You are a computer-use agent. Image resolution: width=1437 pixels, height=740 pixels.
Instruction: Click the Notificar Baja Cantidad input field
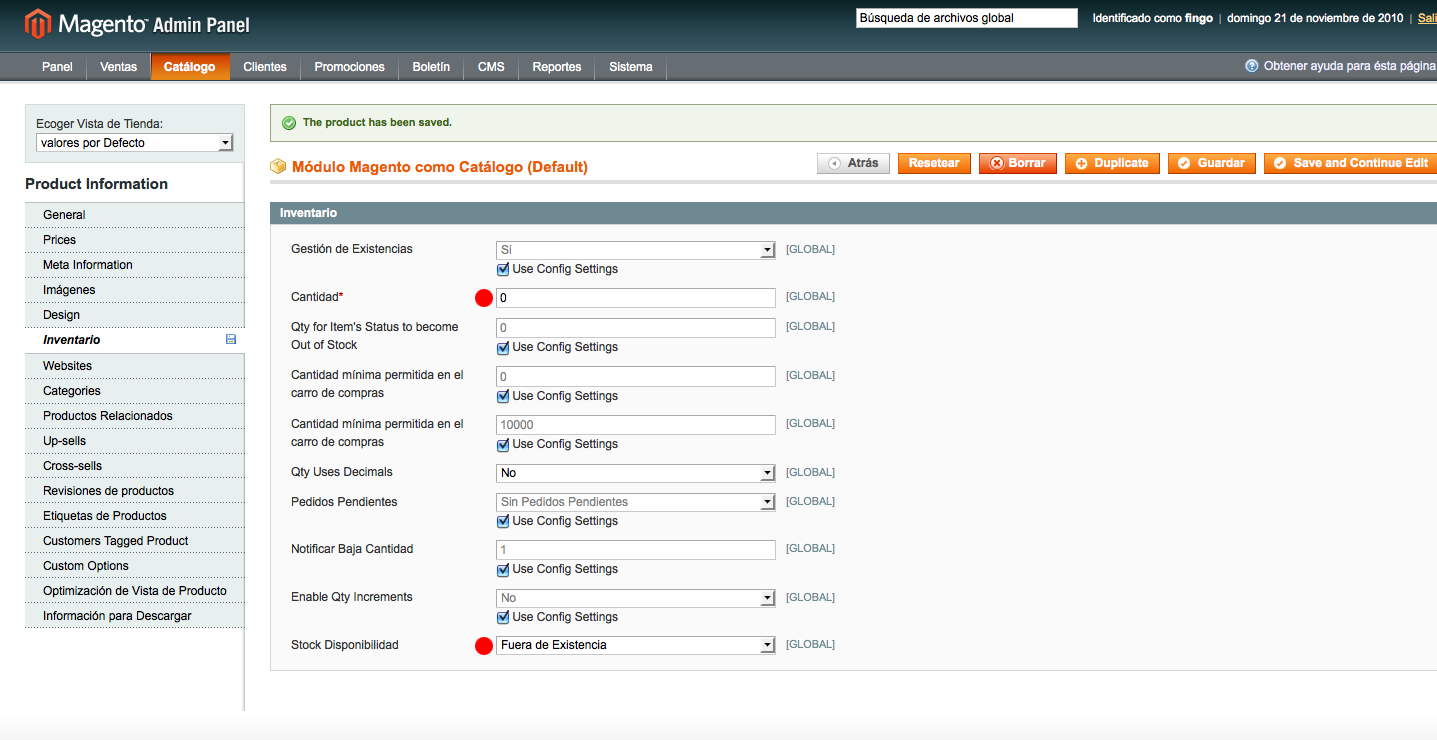636,550
